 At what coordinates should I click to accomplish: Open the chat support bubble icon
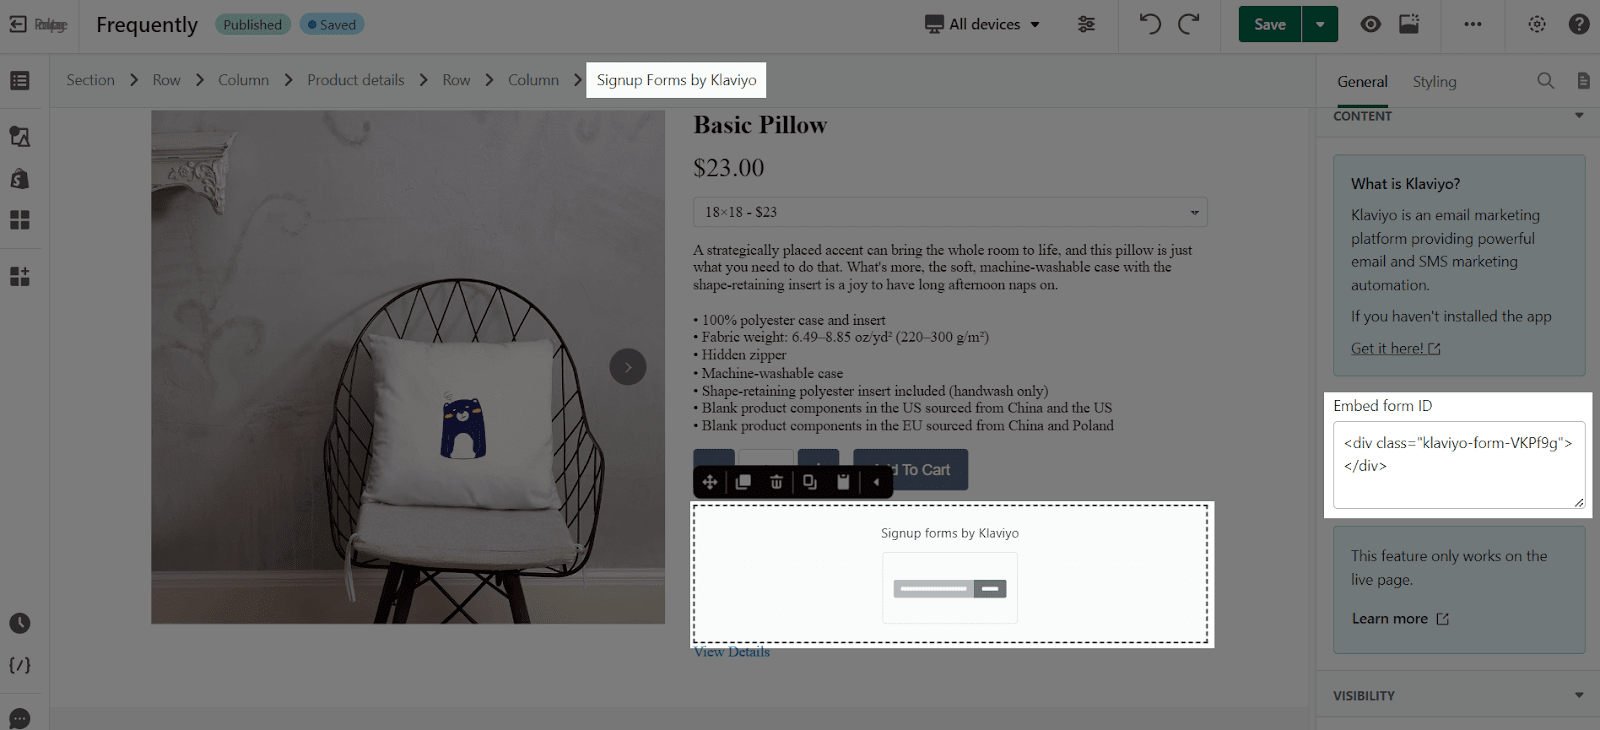pos(20,718)
